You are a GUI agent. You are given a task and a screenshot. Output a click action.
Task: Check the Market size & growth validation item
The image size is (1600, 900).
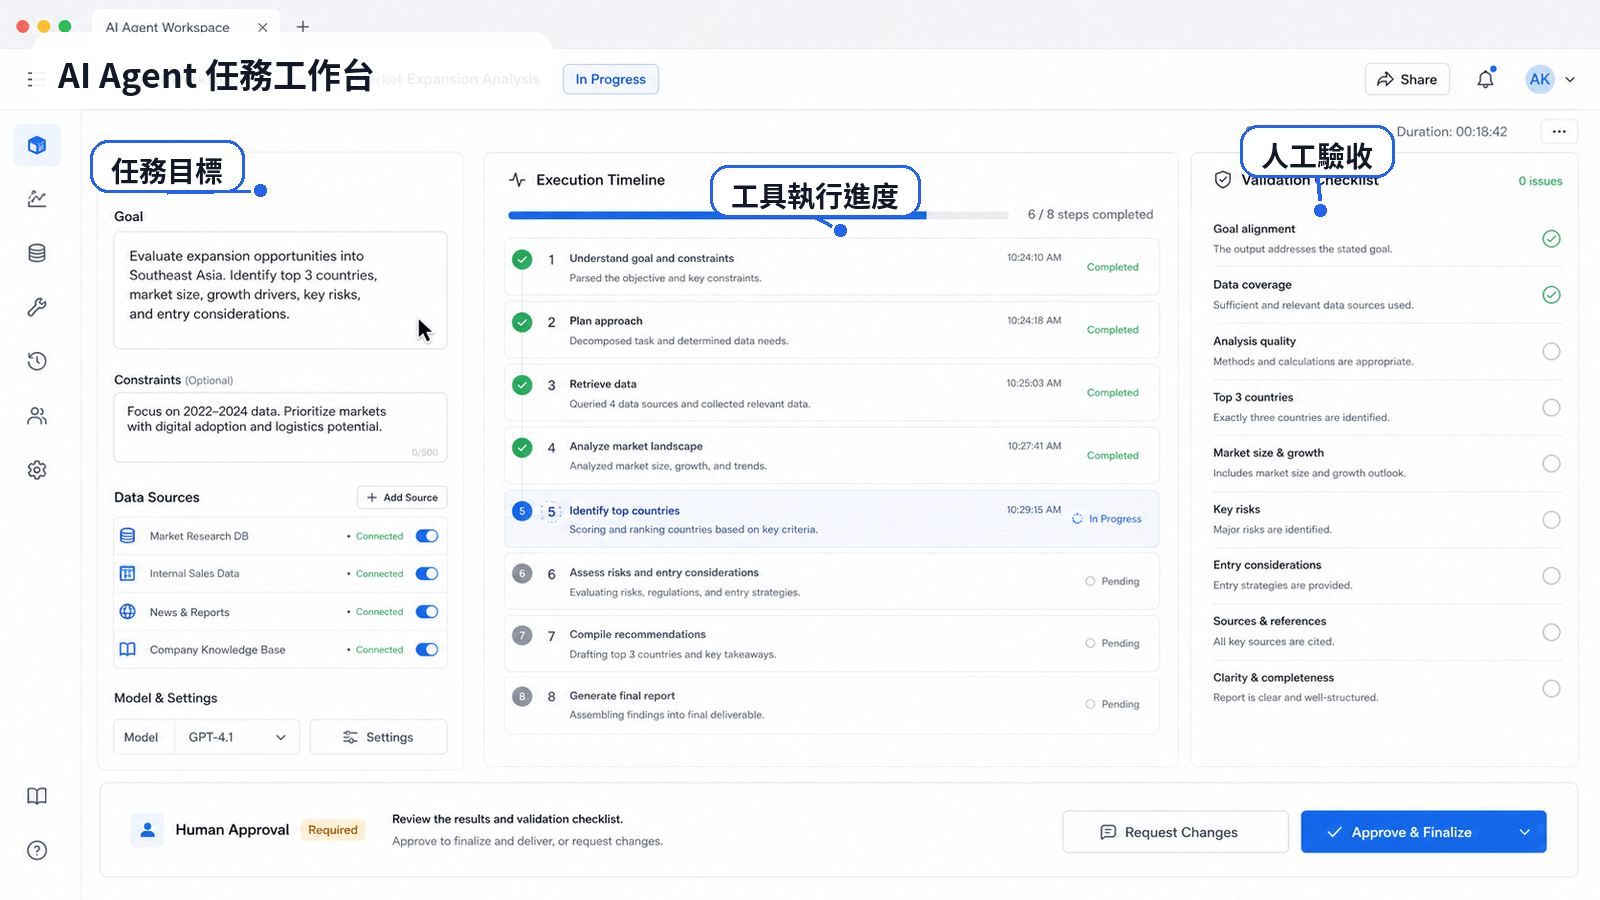1551,463
